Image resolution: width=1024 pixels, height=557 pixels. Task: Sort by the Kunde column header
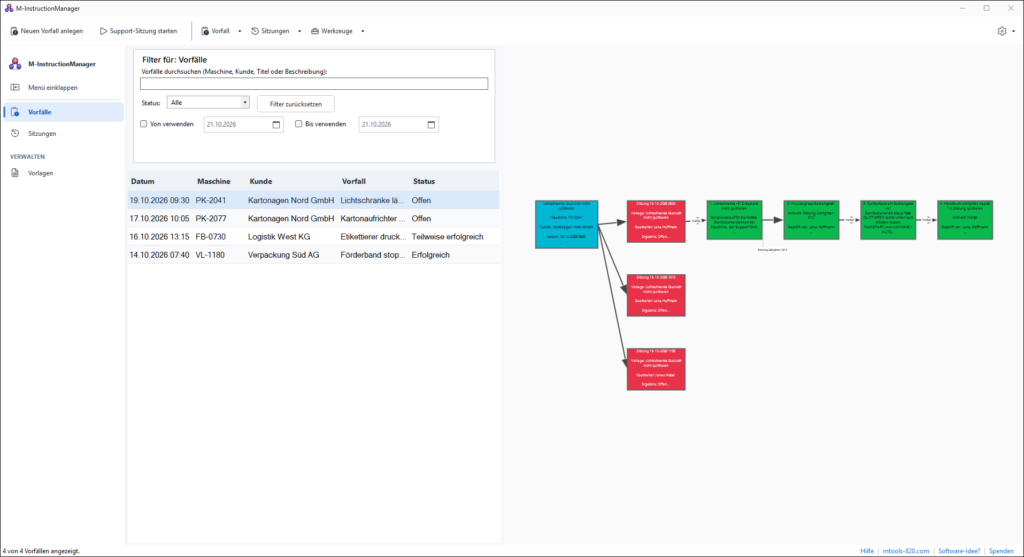coord(293,181)
